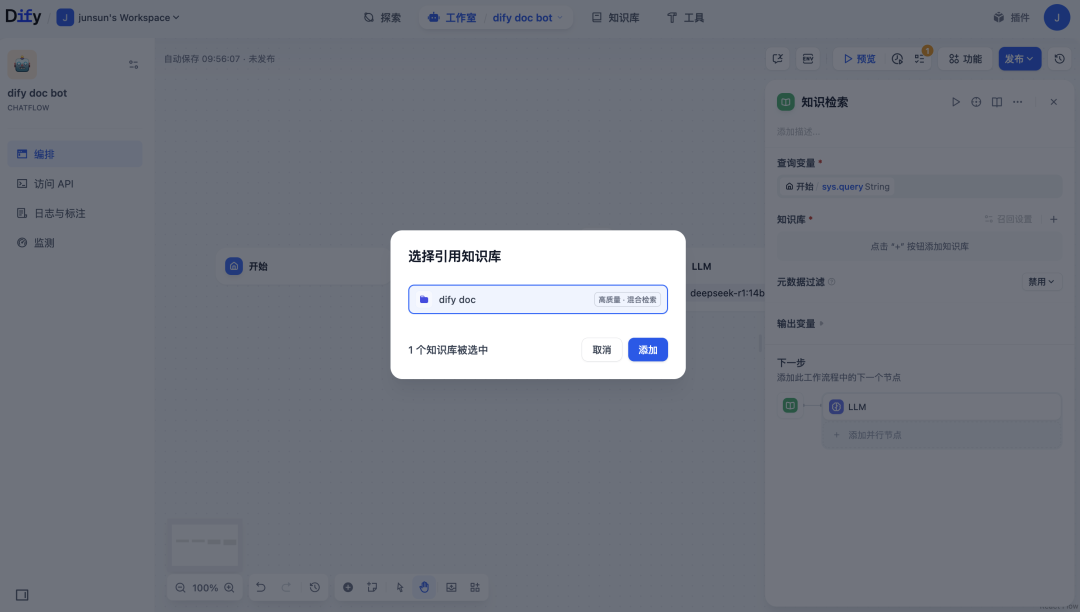Open the 知识库 item in top navigation
The image size is (1080, 612).
615,17
